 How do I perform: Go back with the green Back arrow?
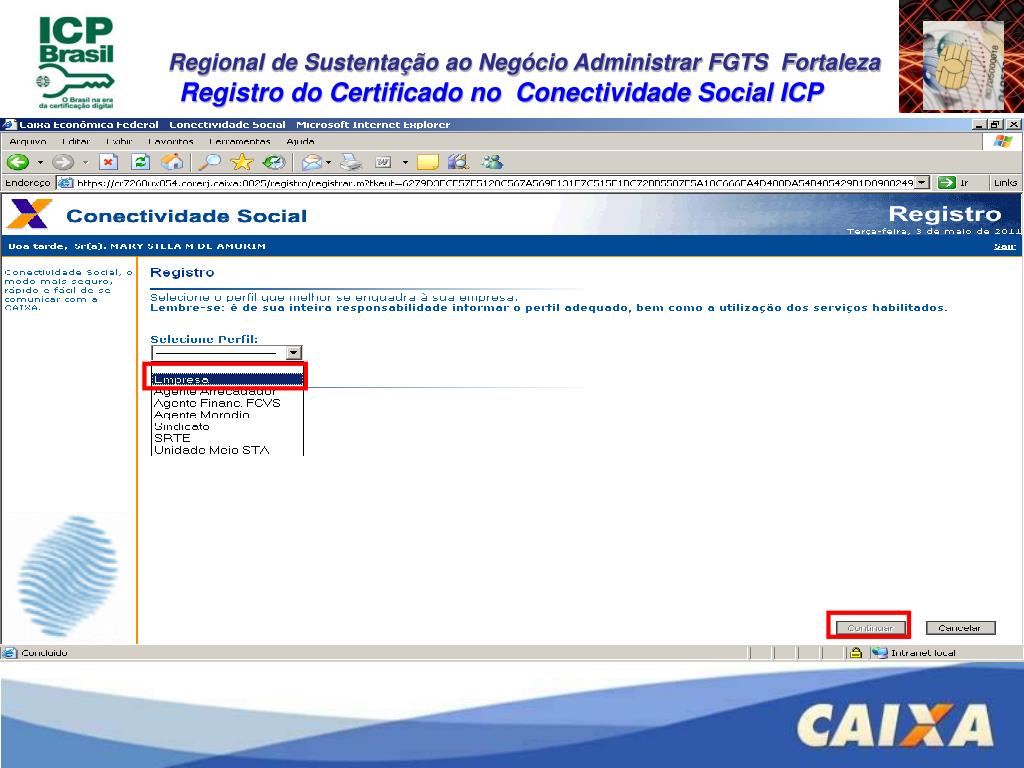pyautogui.click(x=18, y=162)
